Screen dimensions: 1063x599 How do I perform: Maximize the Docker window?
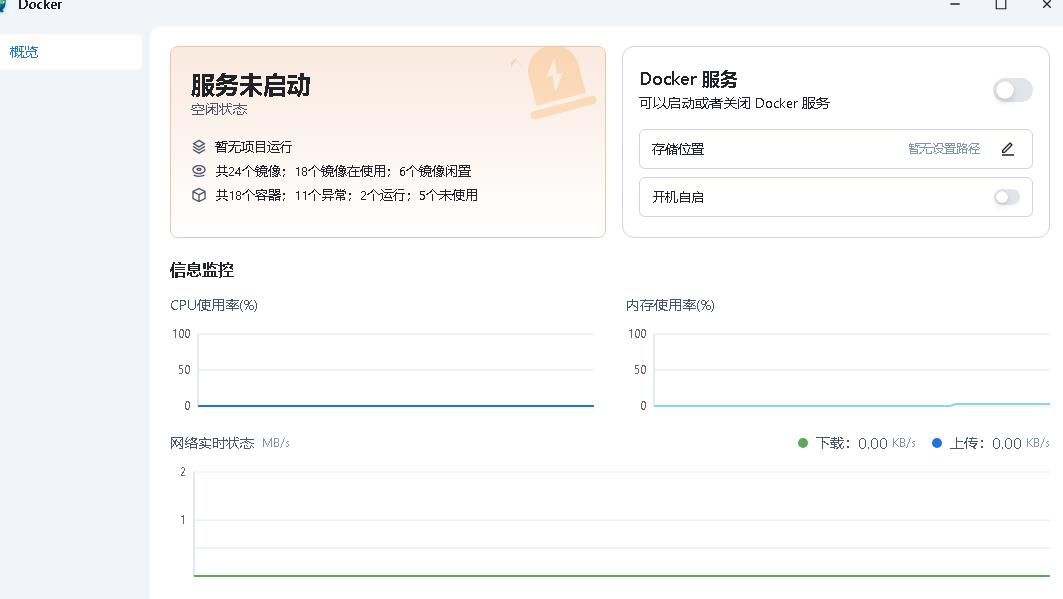point(1000,6)
